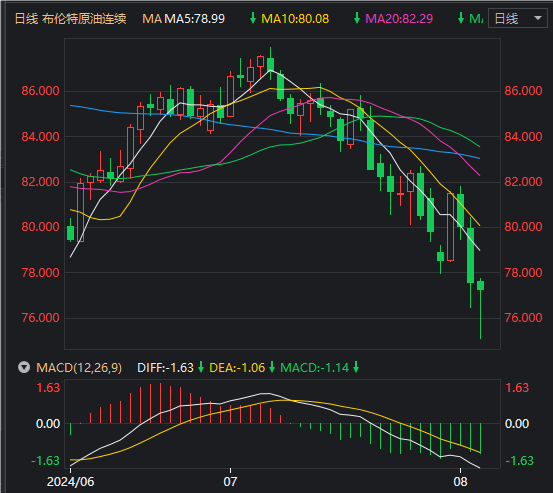Image resolution: width=553 pixels, height=493 pixels.
Task: Click the MA20:82.29 indicator label
Action: click(399, 19)
